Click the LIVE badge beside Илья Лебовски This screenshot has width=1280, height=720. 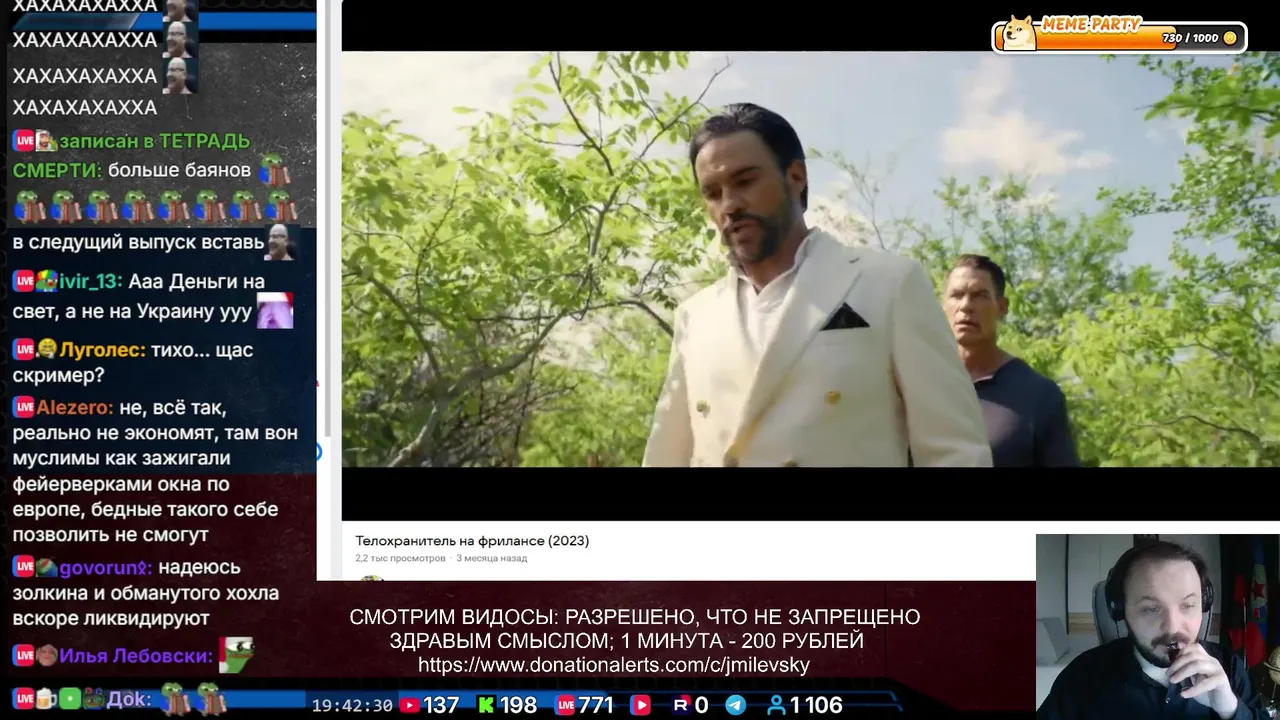coord(24,656)
